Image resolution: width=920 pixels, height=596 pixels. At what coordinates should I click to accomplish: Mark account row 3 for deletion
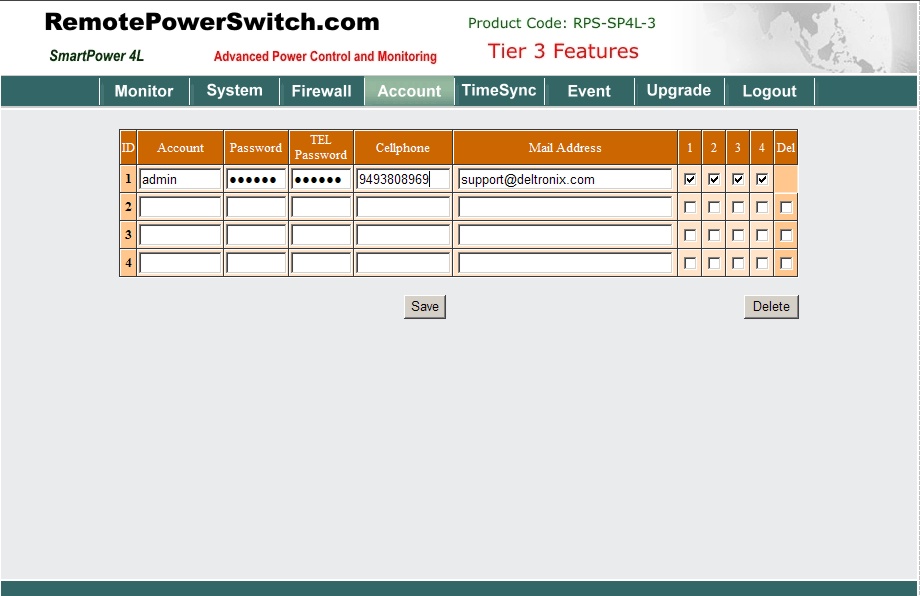[x=786, y=235]
